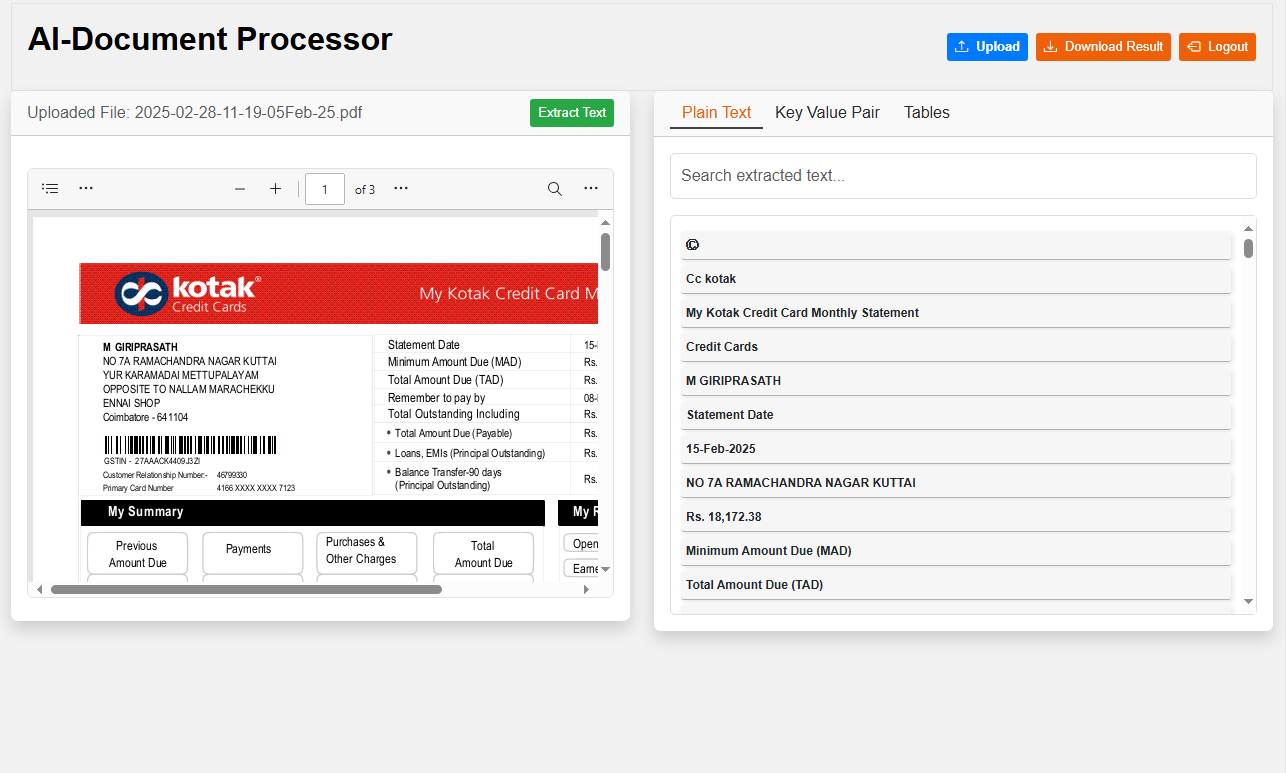
Task: Click ellipsis next to the contents icon
Action: click(86, 188)
